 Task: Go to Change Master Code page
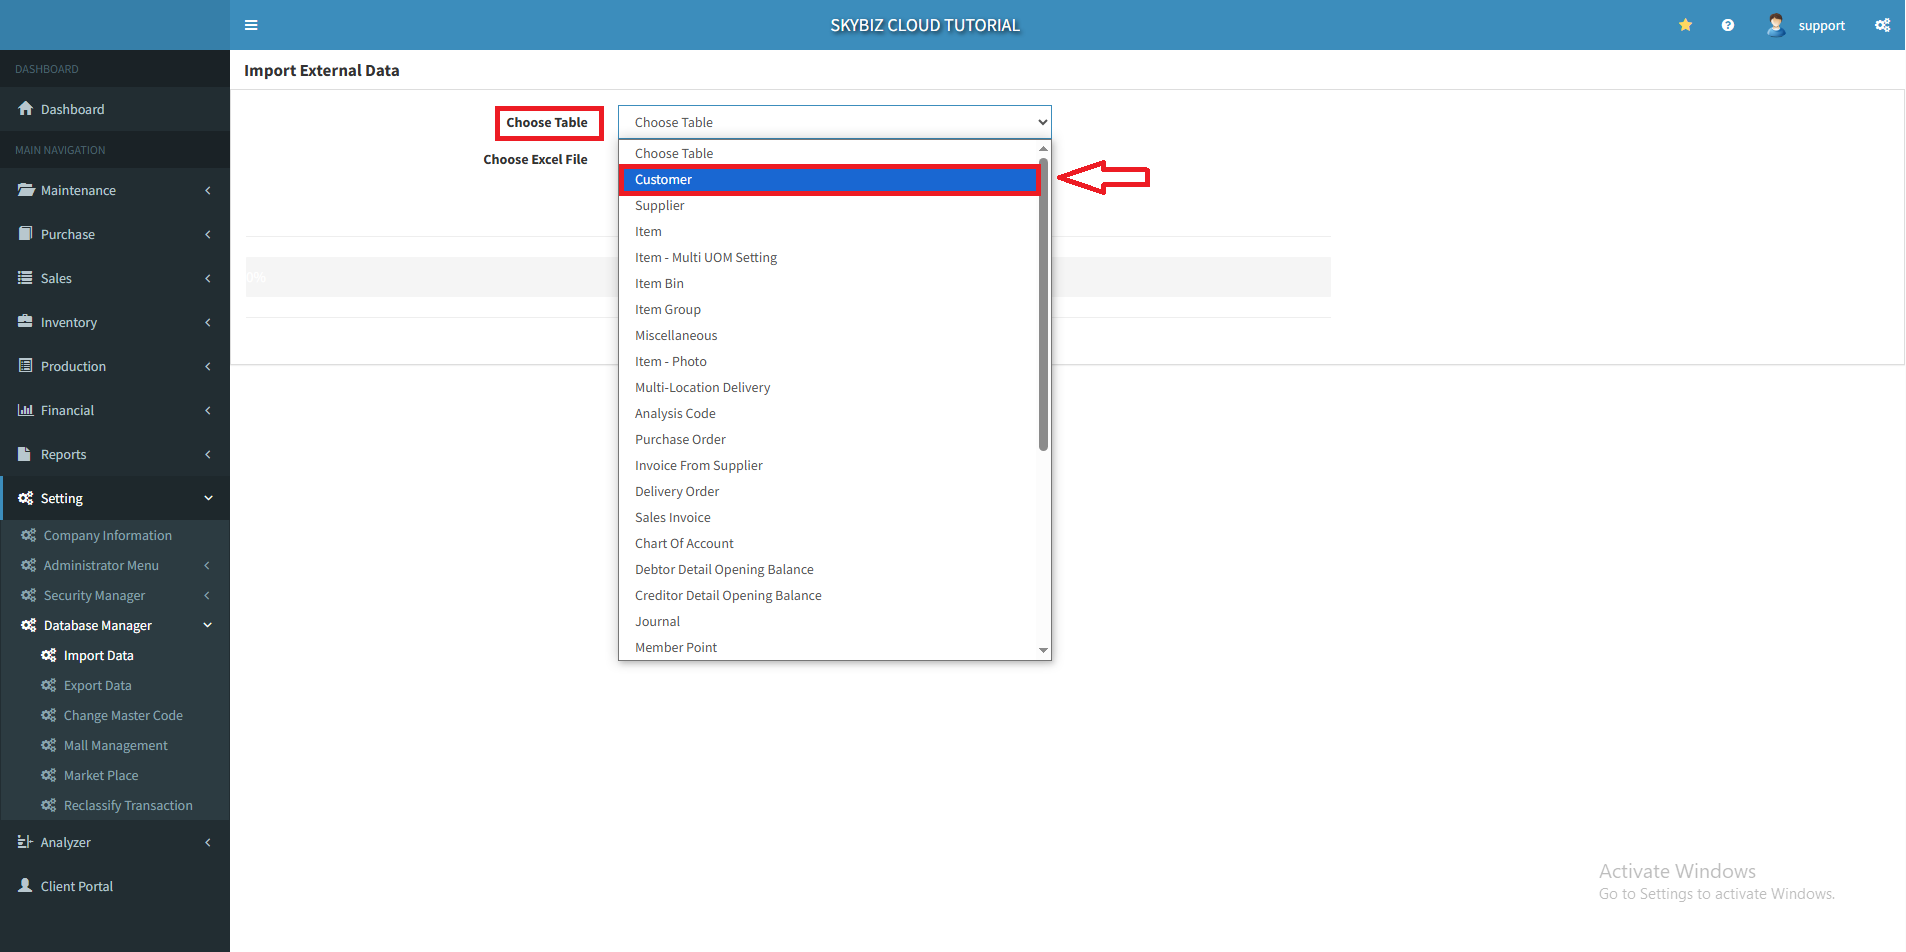click(x=123, y=716)
